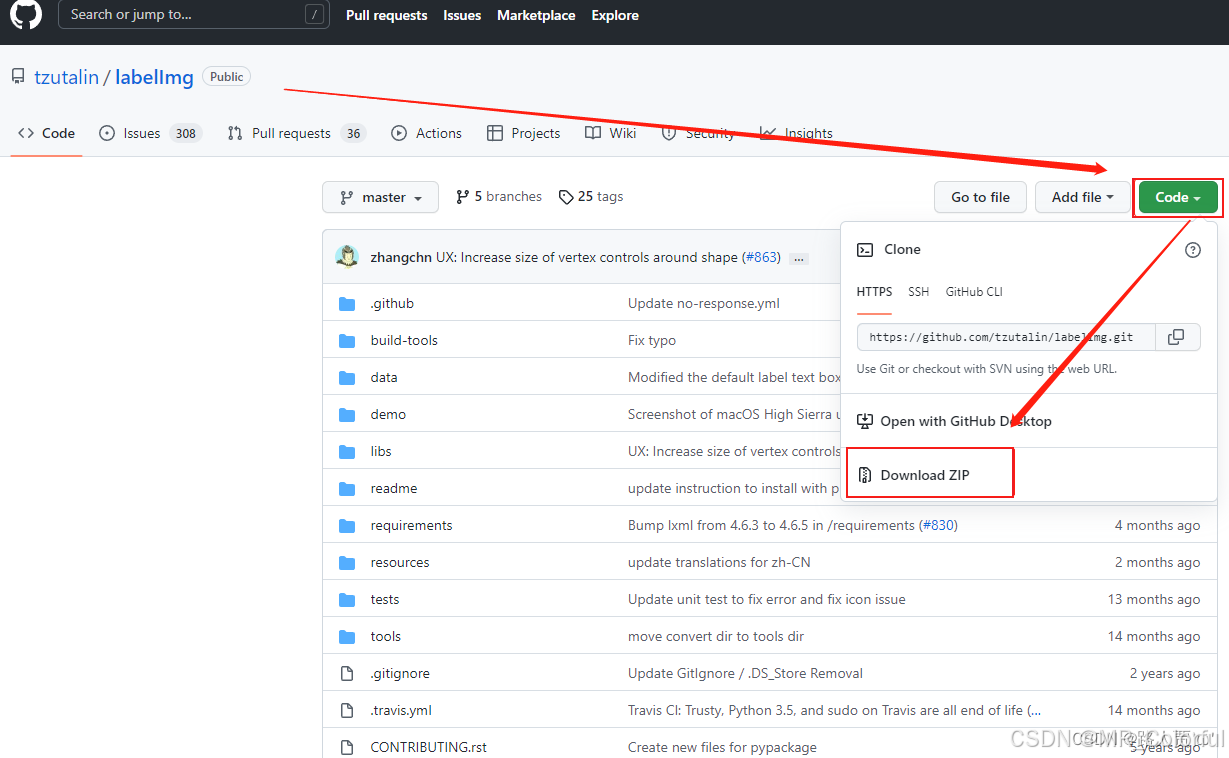
Task: View the 25 tags link
Action: click(590, 197)
